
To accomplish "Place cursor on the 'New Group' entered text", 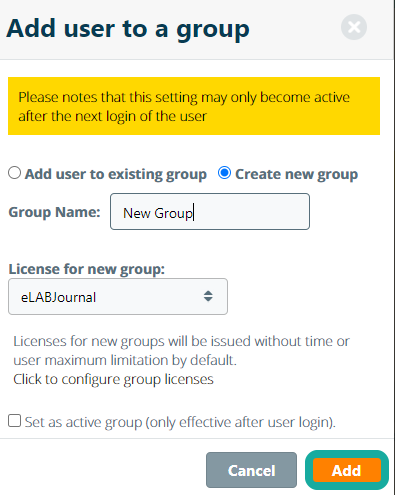I will (x=158, y=213).
